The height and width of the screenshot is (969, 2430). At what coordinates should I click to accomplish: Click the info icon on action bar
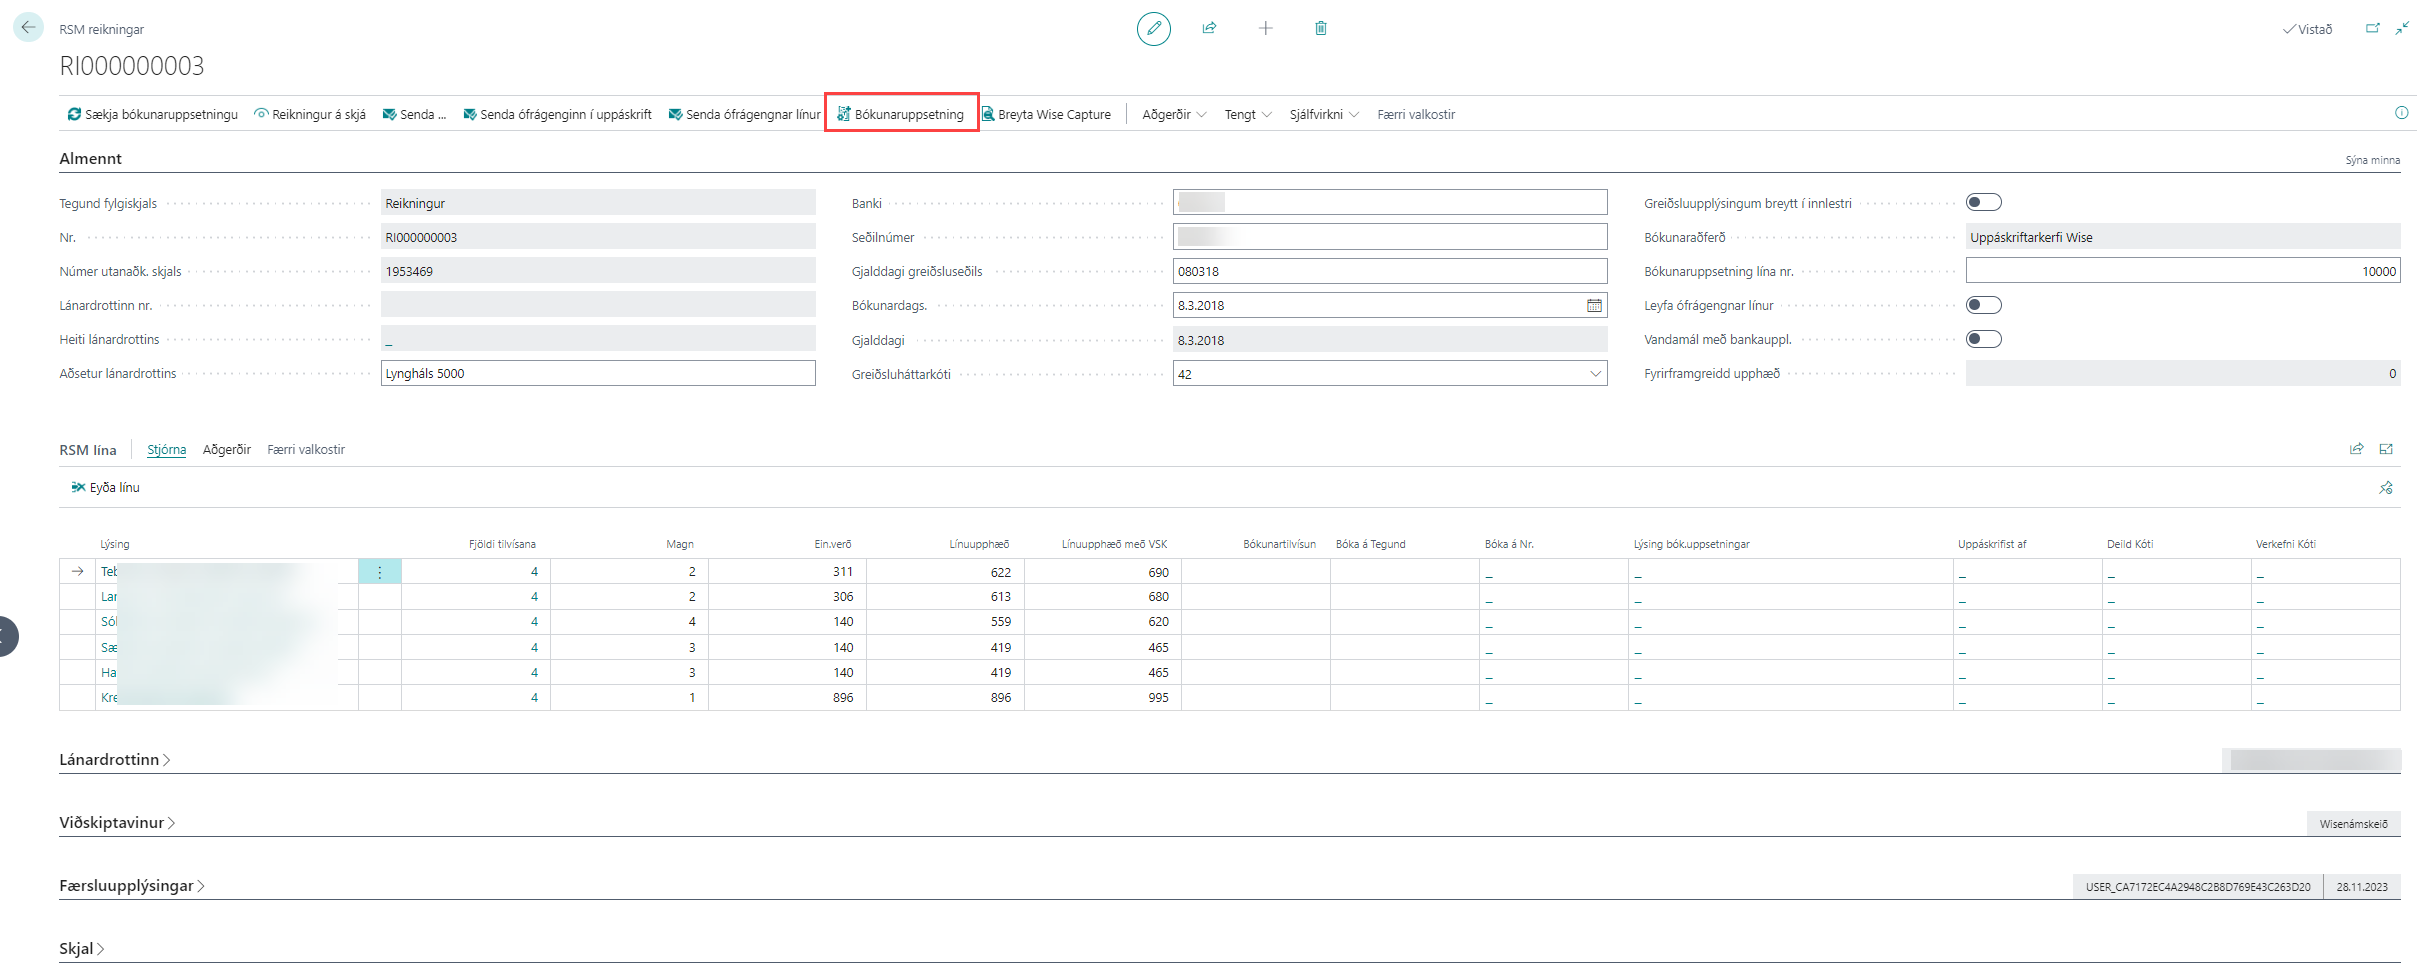pos(2401,114)
